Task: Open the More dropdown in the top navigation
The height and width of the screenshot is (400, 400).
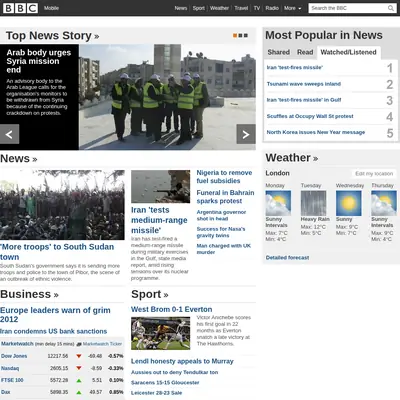Action: (292, 8)
